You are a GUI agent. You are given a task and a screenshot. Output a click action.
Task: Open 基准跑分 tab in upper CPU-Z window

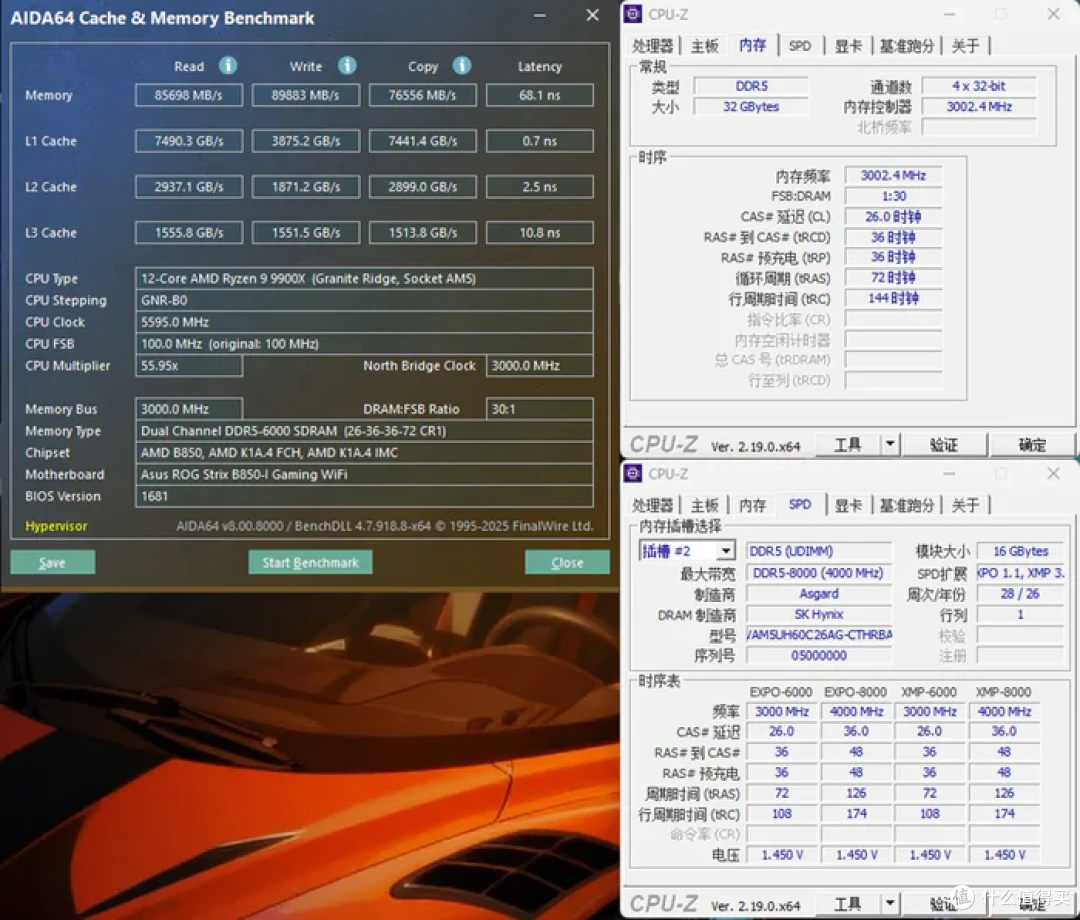point(906,46)
